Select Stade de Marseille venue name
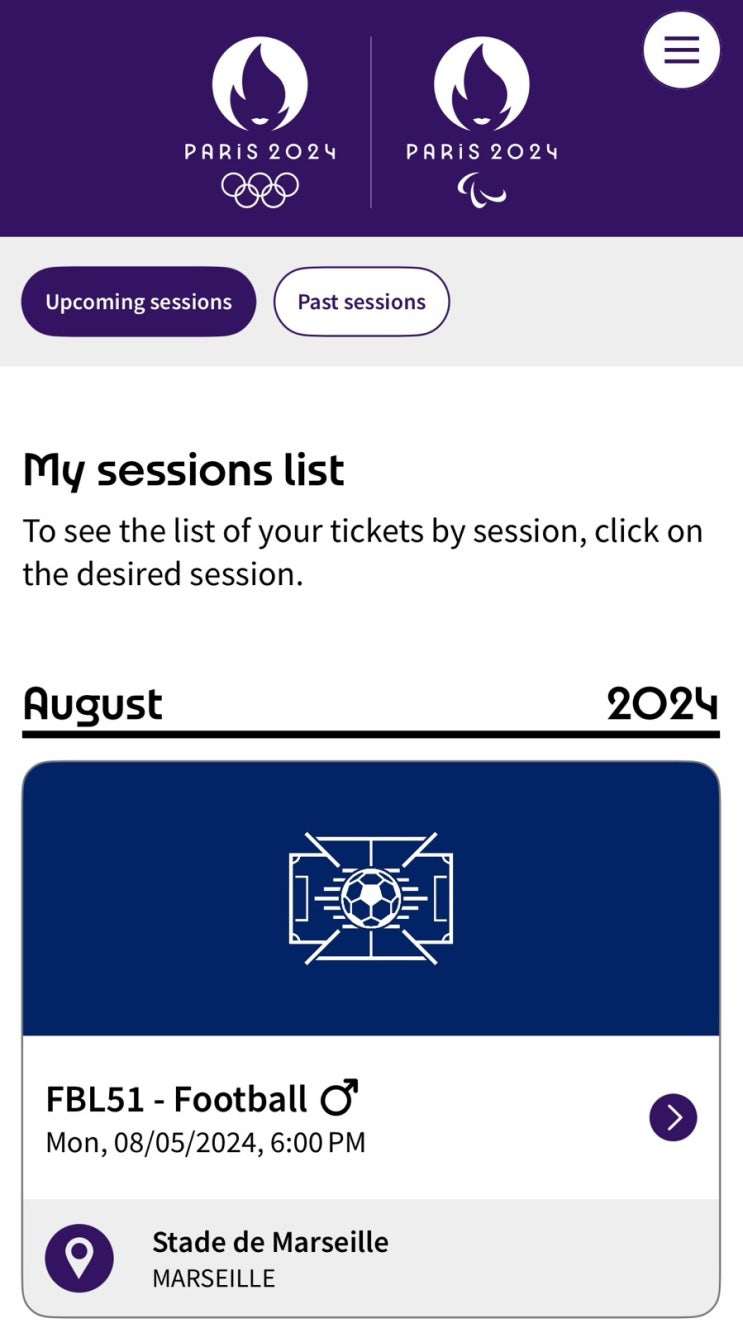This screenshot has width=743, height=1328. click(x=270, y=1242)
